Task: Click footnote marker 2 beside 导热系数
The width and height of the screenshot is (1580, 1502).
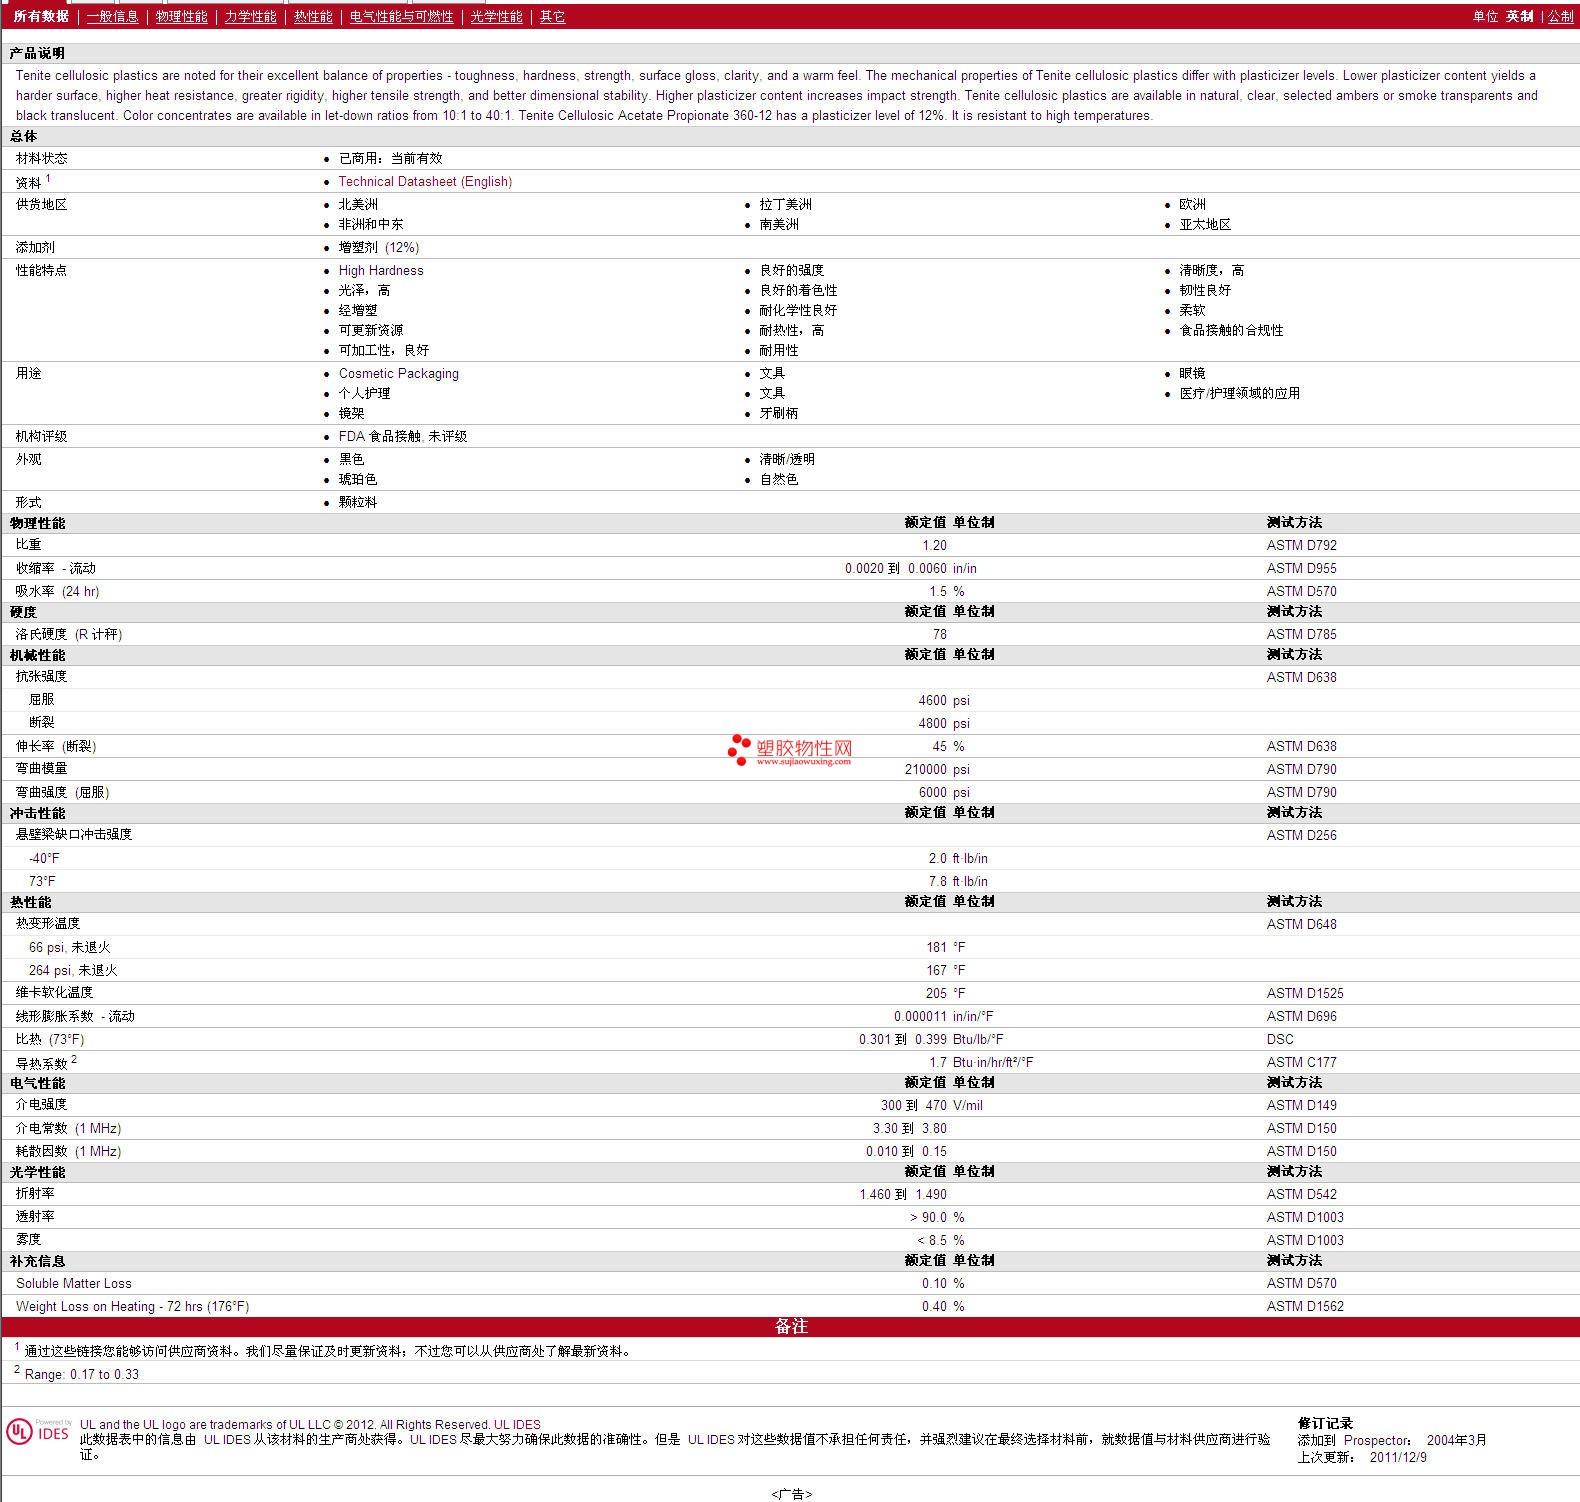Action: pyautogui.click(x=74, y=1059)
